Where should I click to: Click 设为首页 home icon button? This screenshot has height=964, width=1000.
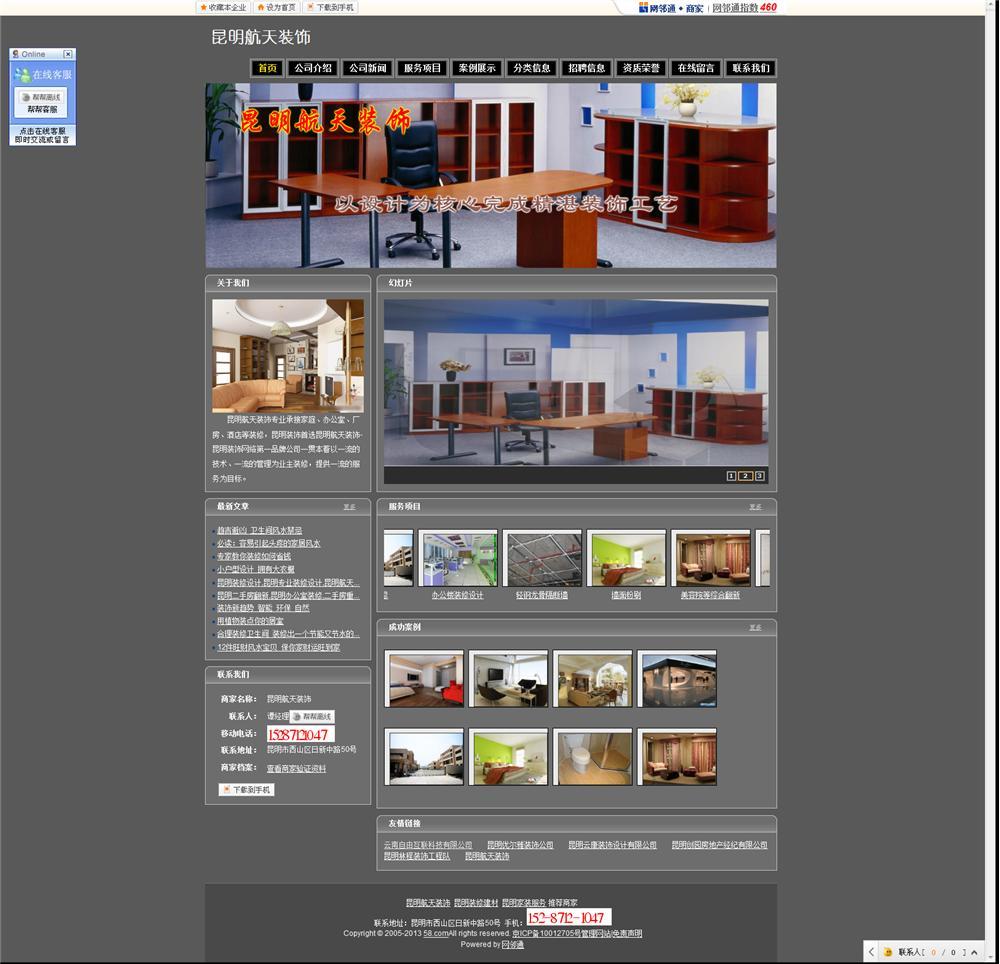pyautogui.click(x=276, y=7)
